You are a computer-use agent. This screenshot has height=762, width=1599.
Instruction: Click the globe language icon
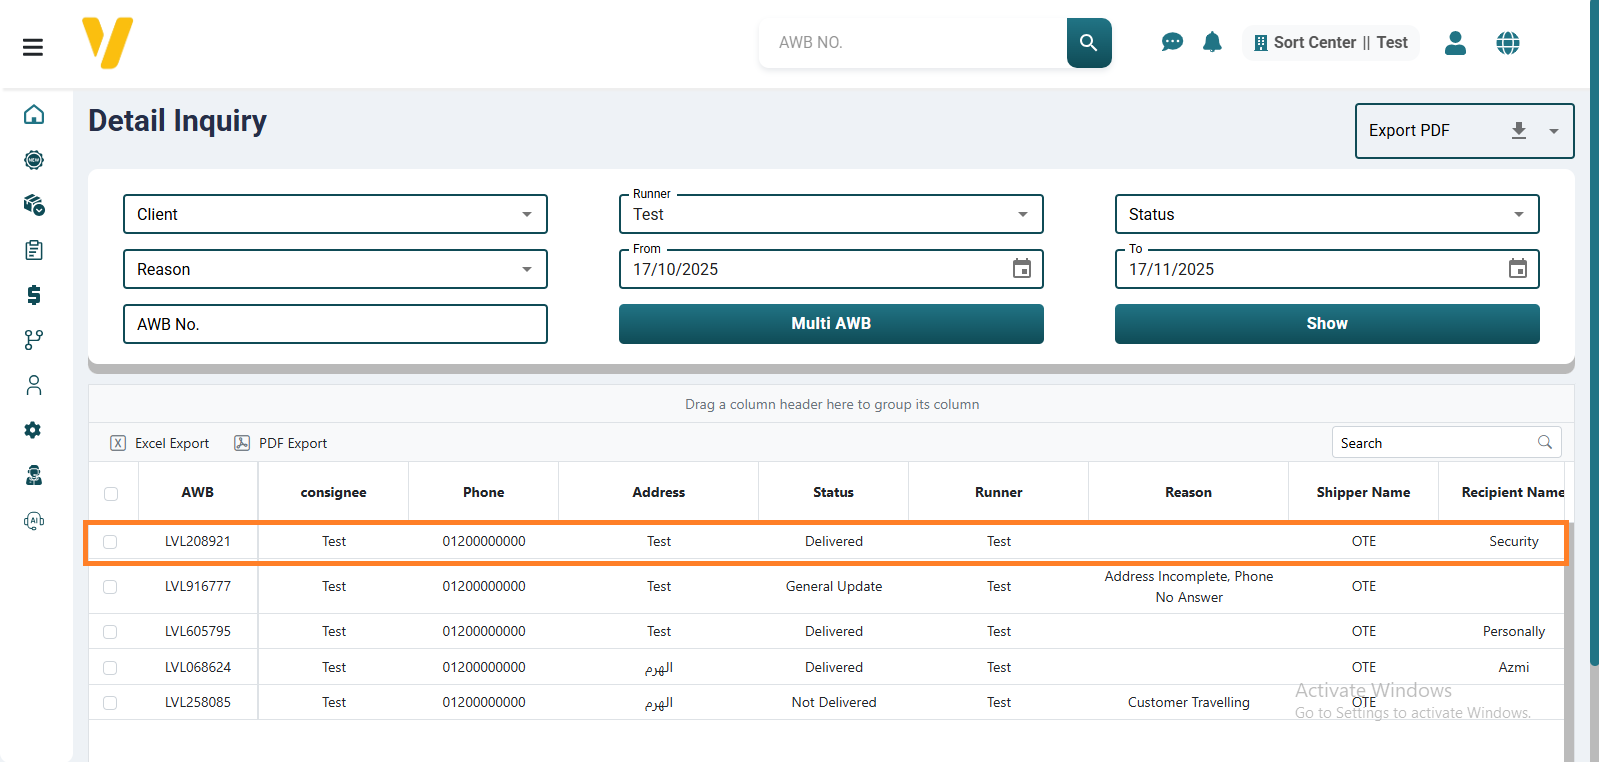[1507, 43]
